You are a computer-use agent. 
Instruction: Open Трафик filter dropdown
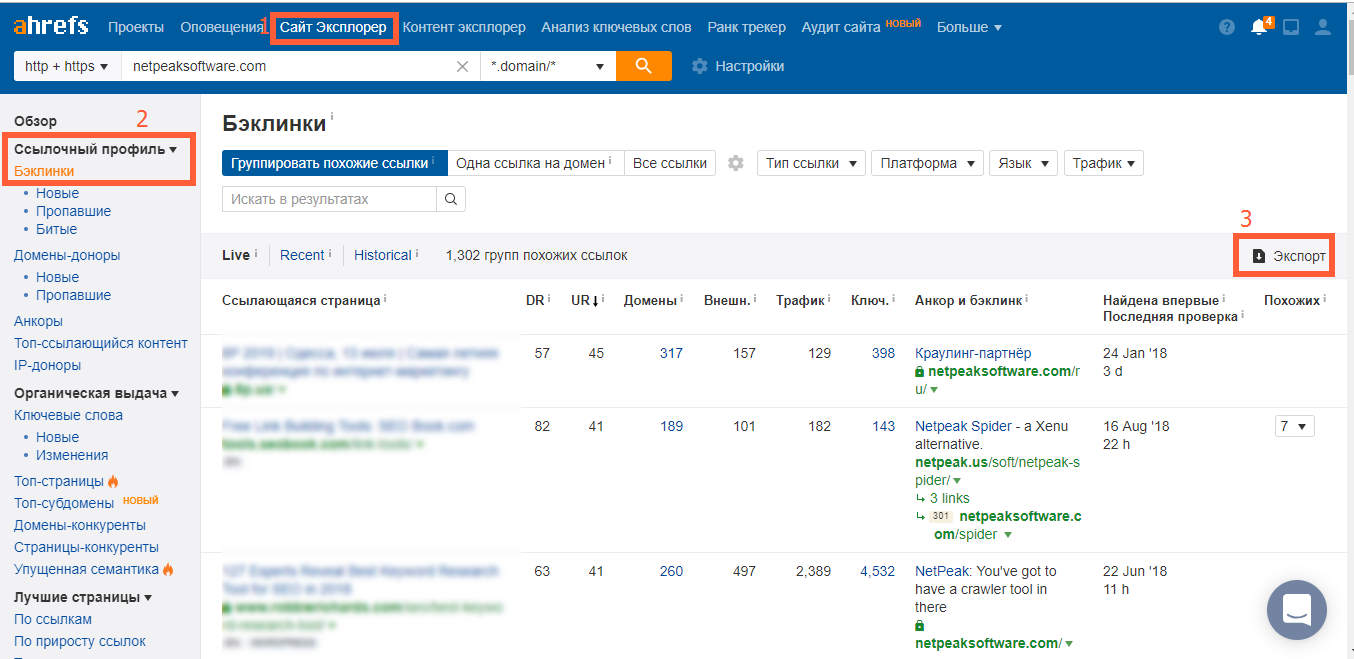[x=1103, y=163]
